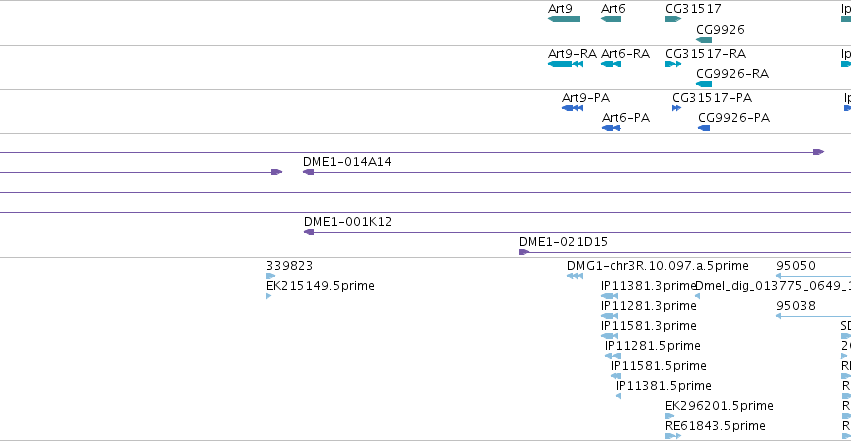
Task: Click the Dmel_dig_013775 small arrow glyph
Action: (x=697, y=296)
